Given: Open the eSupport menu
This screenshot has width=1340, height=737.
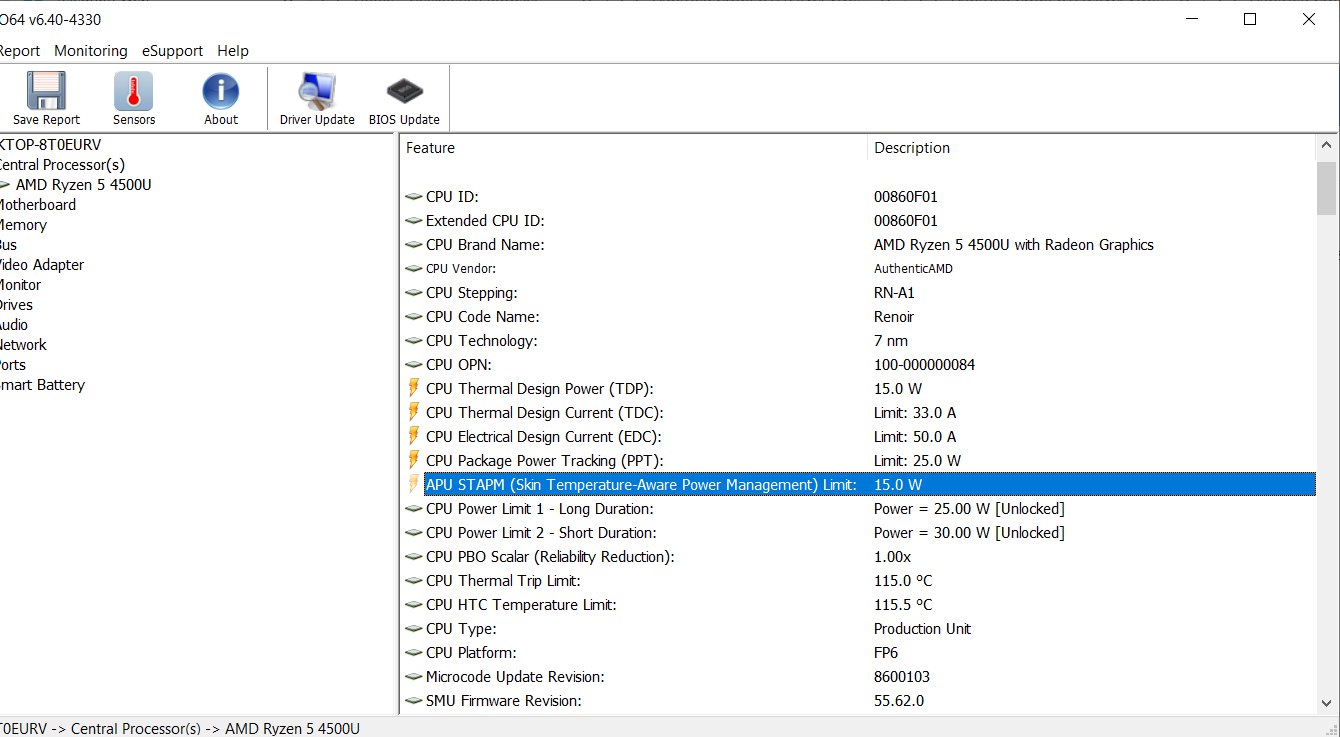Looking at the screenshot, I should 172,51.
